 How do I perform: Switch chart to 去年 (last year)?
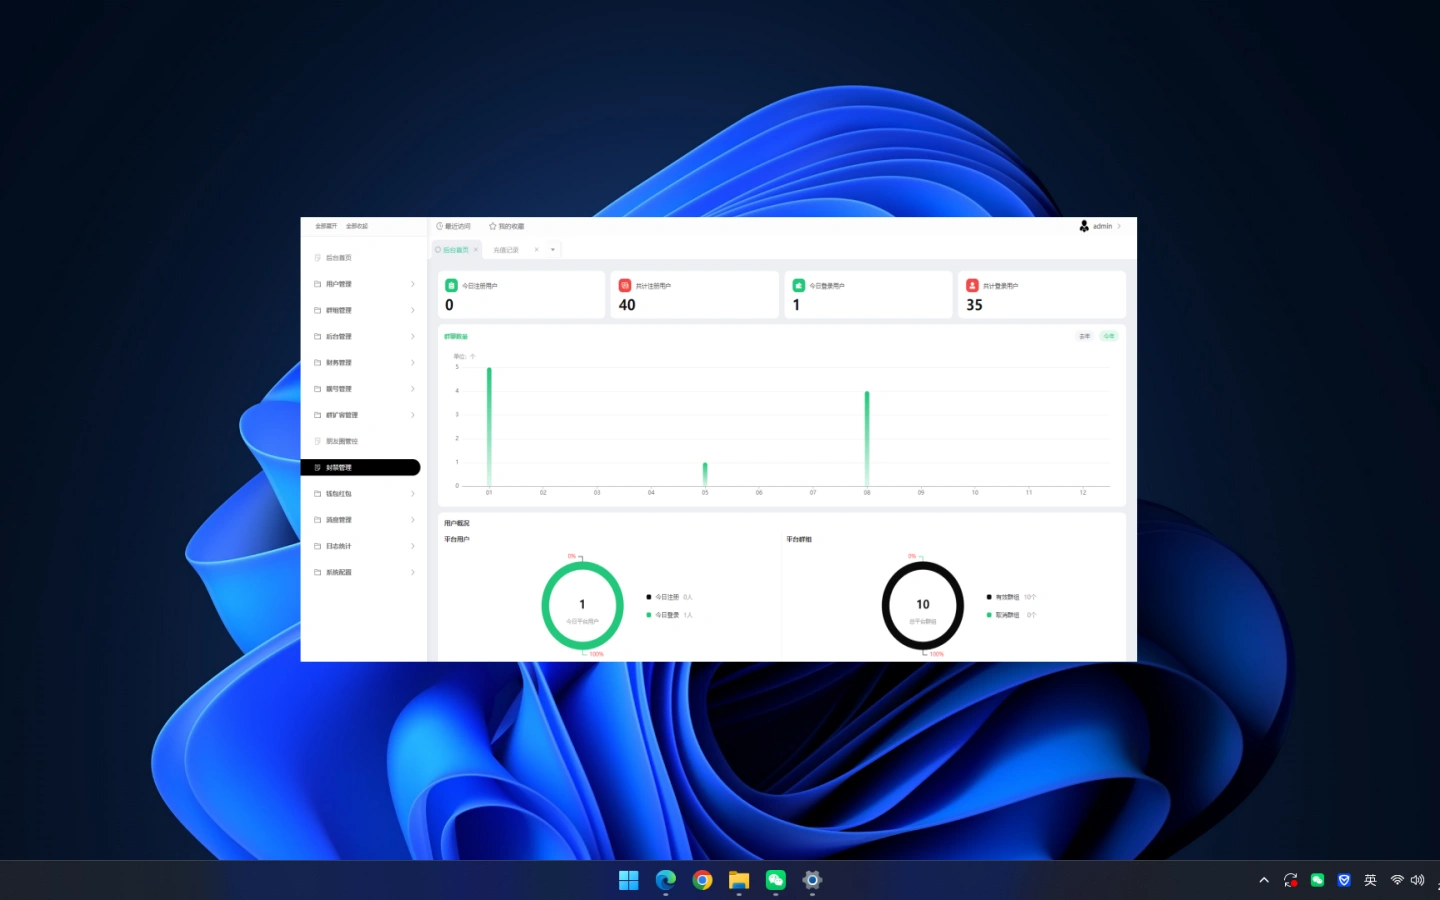(x=1085, y=336)
